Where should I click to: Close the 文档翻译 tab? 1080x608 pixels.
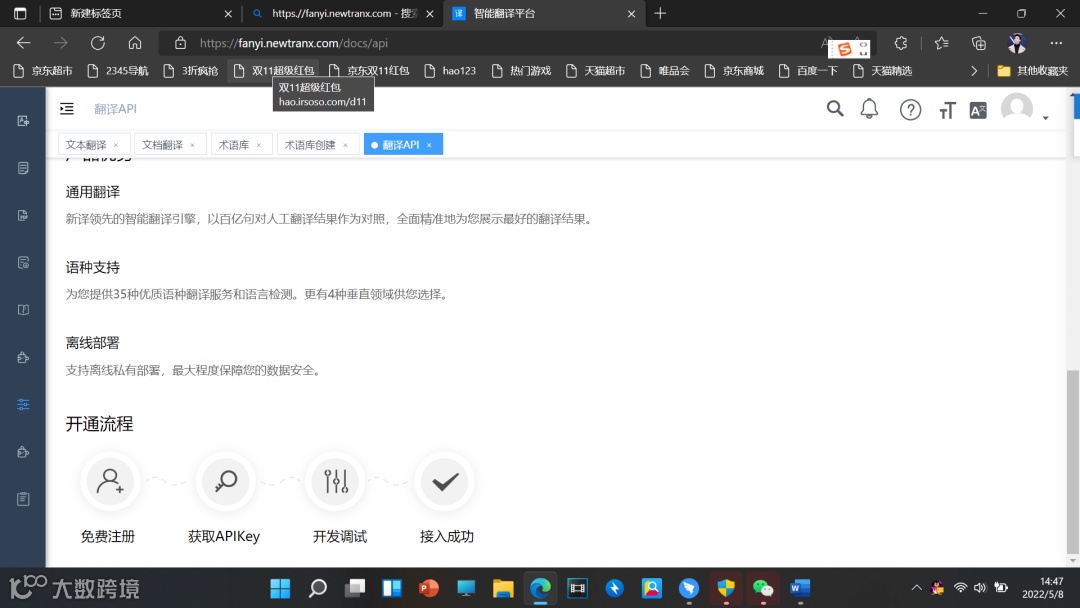pyautogui.click(x=192, y=145)
